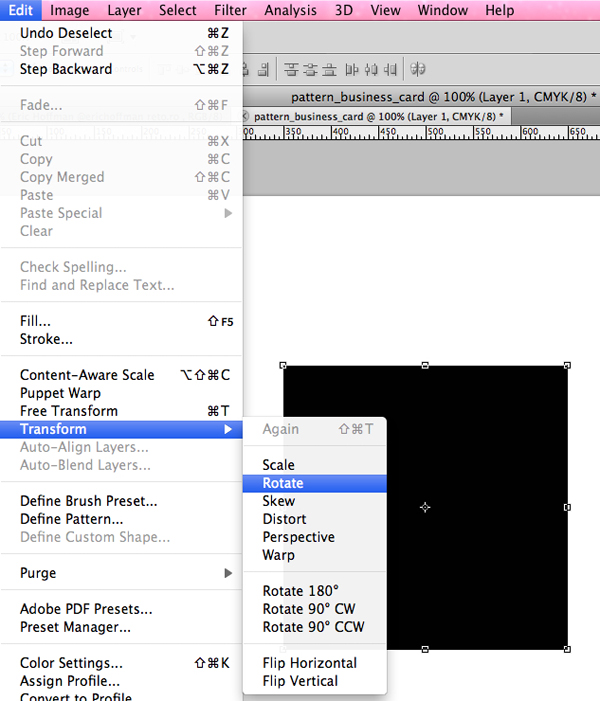Choose Undo Deselect
Screen dimensions: 600x701
pyautogui.click(x=121, y=33)
